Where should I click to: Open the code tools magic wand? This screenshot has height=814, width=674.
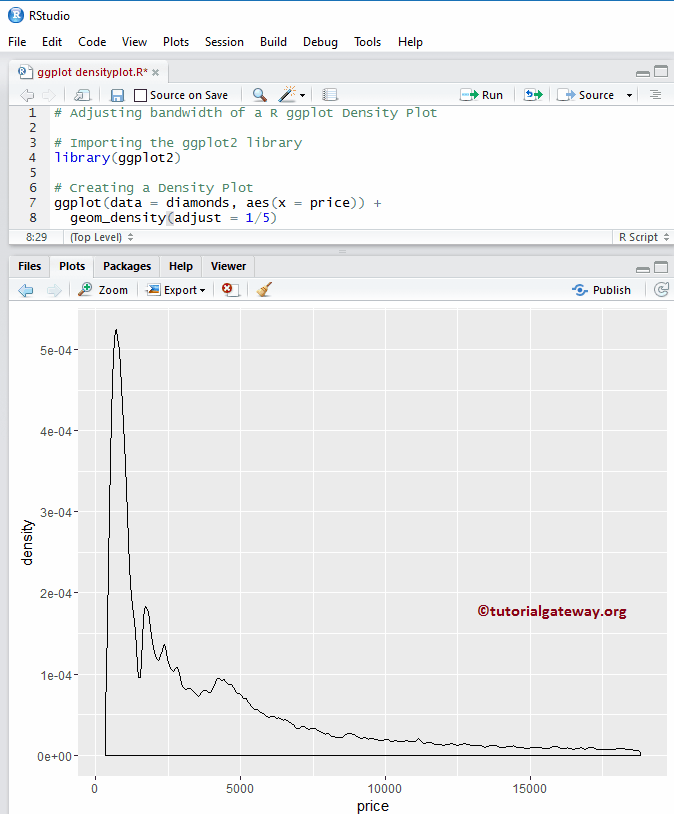point(287,94)
